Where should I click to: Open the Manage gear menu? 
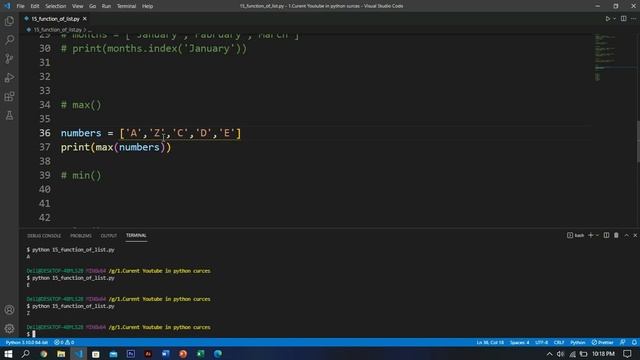point(9,328)
